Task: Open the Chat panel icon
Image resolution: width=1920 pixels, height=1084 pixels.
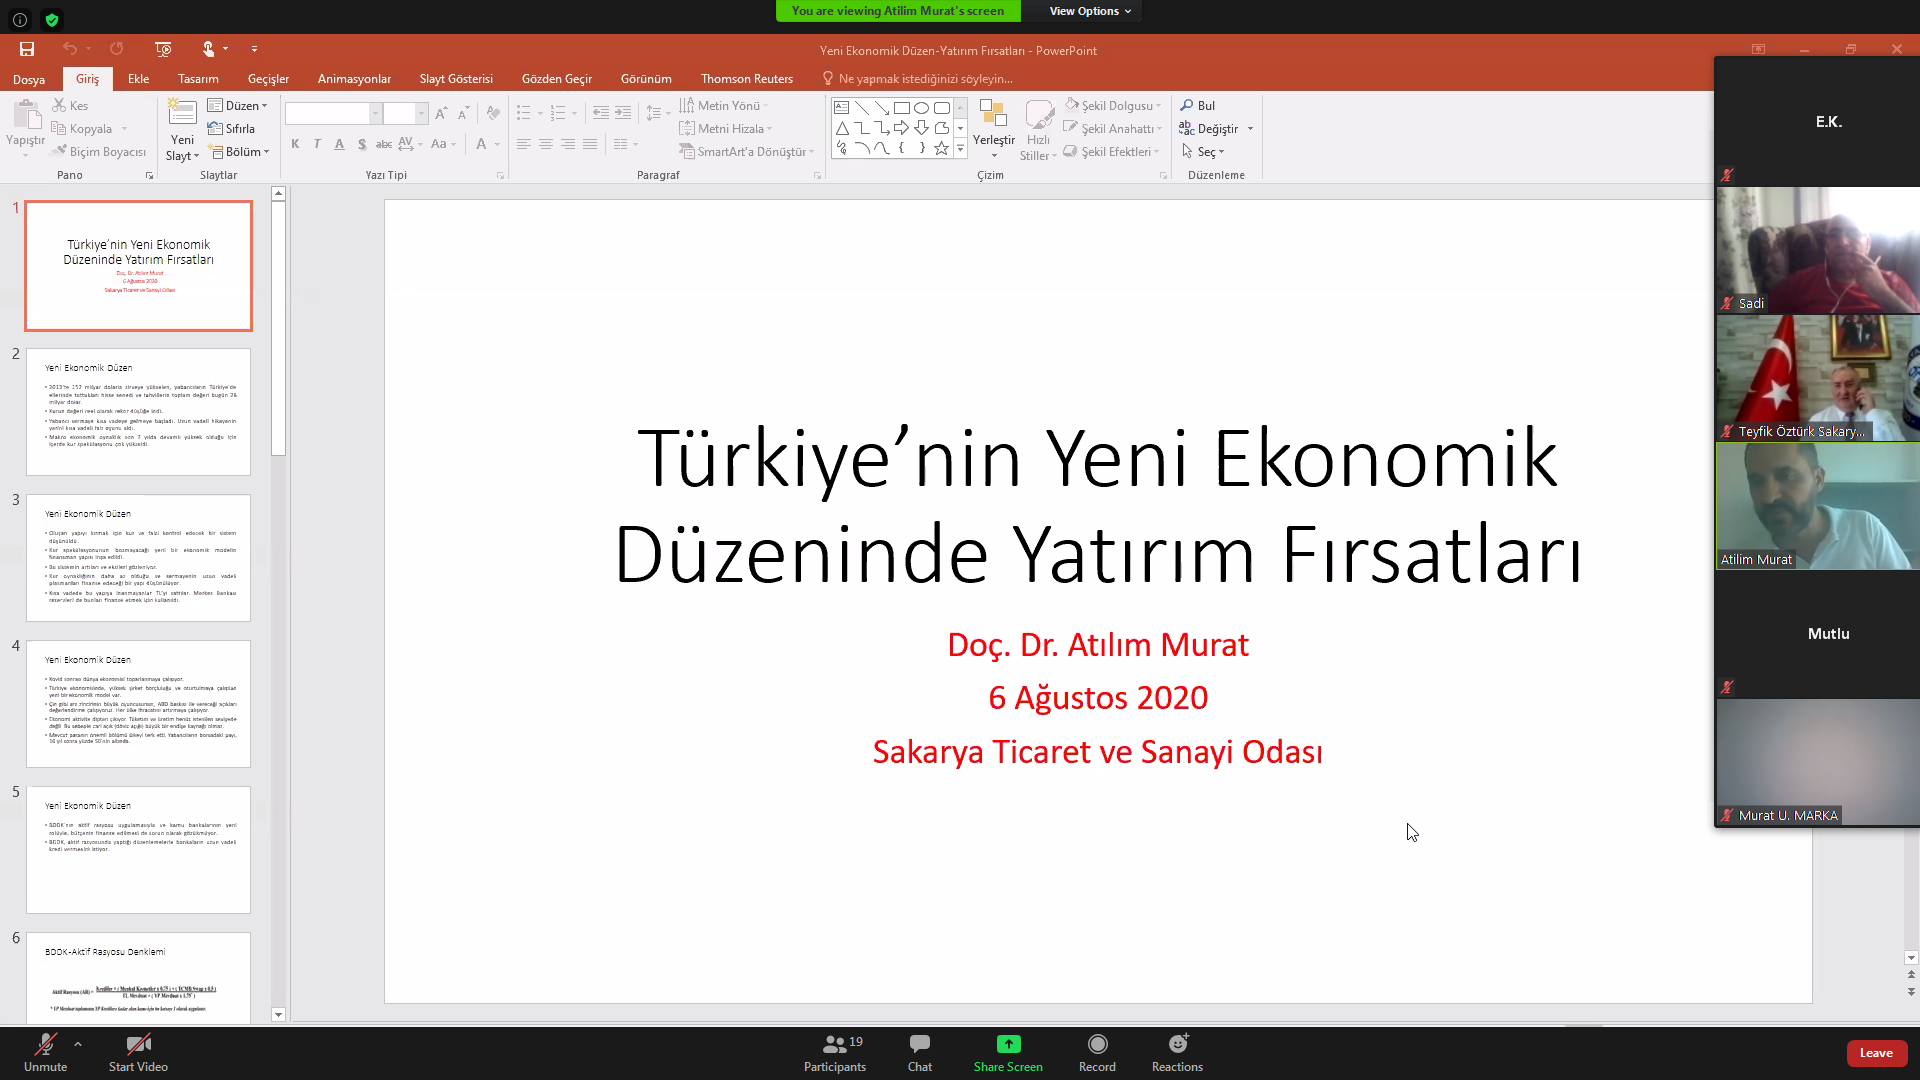Action: (919, 1045)
